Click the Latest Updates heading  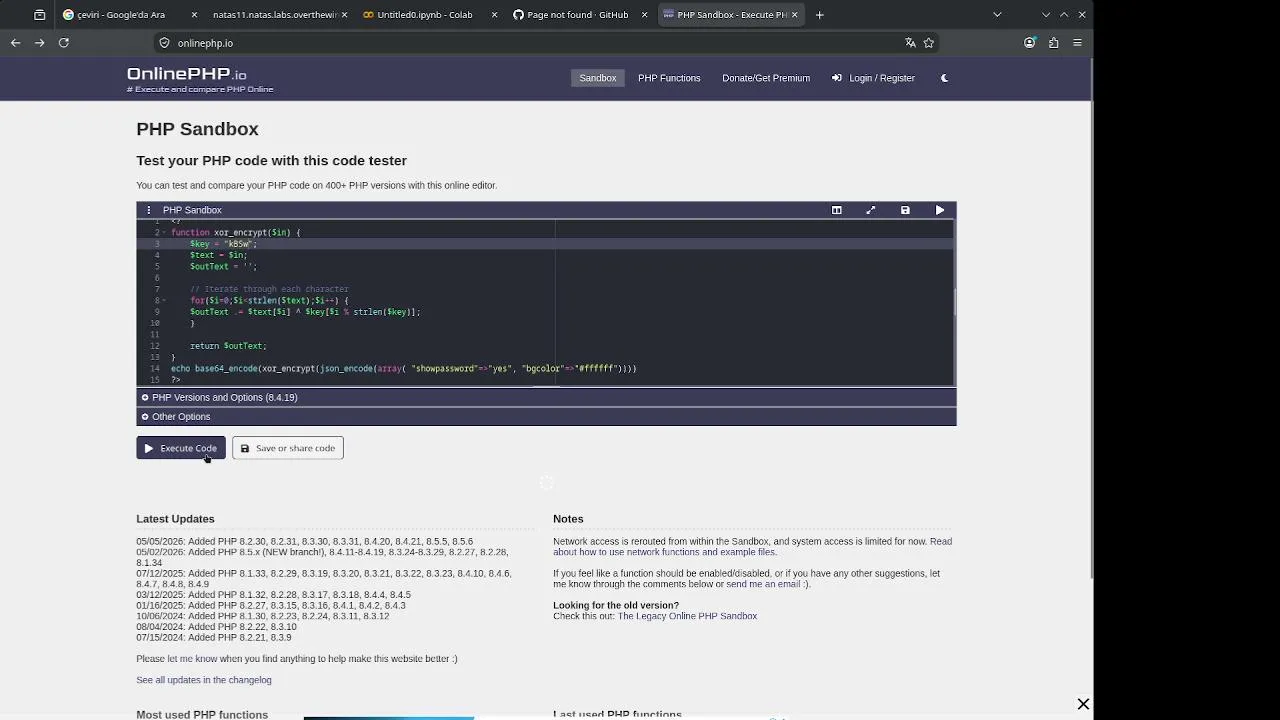tap(175, 519)
